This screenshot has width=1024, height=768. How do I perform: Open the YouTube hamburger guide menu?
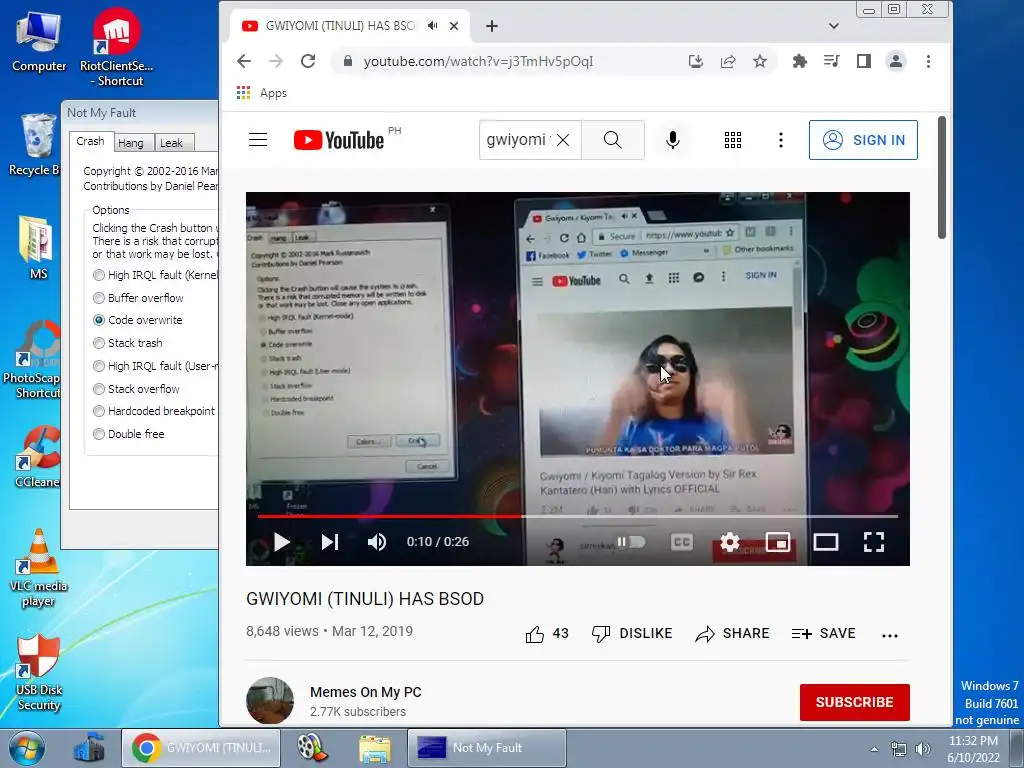pos(258,140)
